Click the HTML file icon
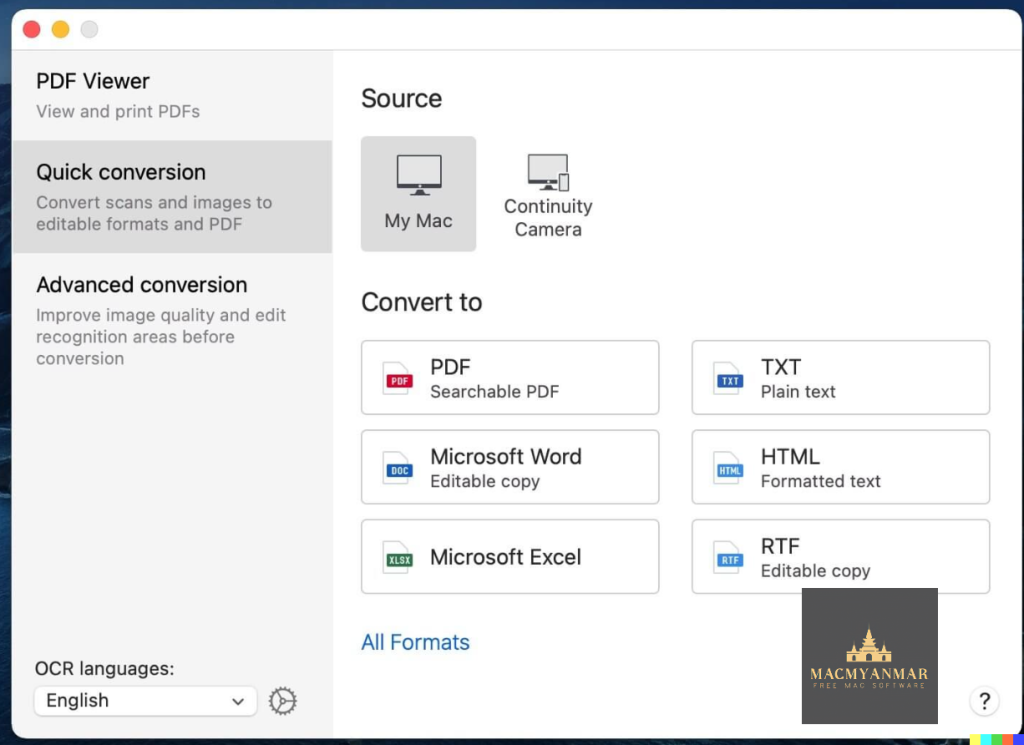This screenshot has width=1024, height=745. (x=729, y=468)
